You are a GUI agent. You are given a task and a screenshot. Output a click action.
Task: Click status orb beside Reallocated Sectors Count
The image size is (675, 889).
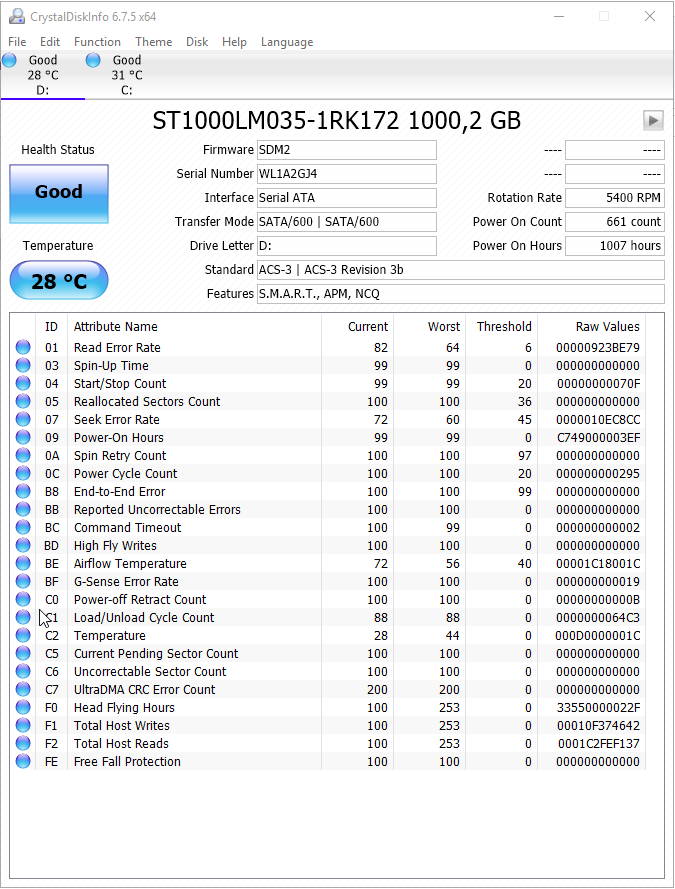[x=23, y=402]
